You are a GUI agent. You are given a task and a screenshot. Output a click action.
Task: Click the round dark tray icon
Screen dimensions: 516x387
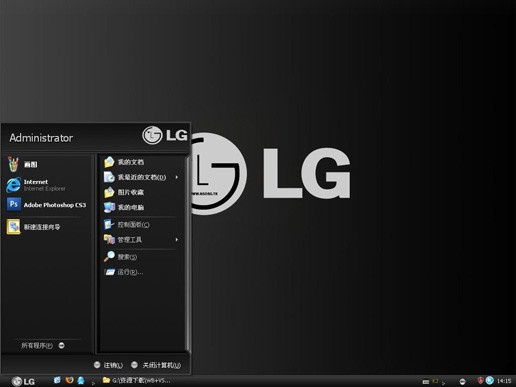pyautogui.click(x=462, y=382)
